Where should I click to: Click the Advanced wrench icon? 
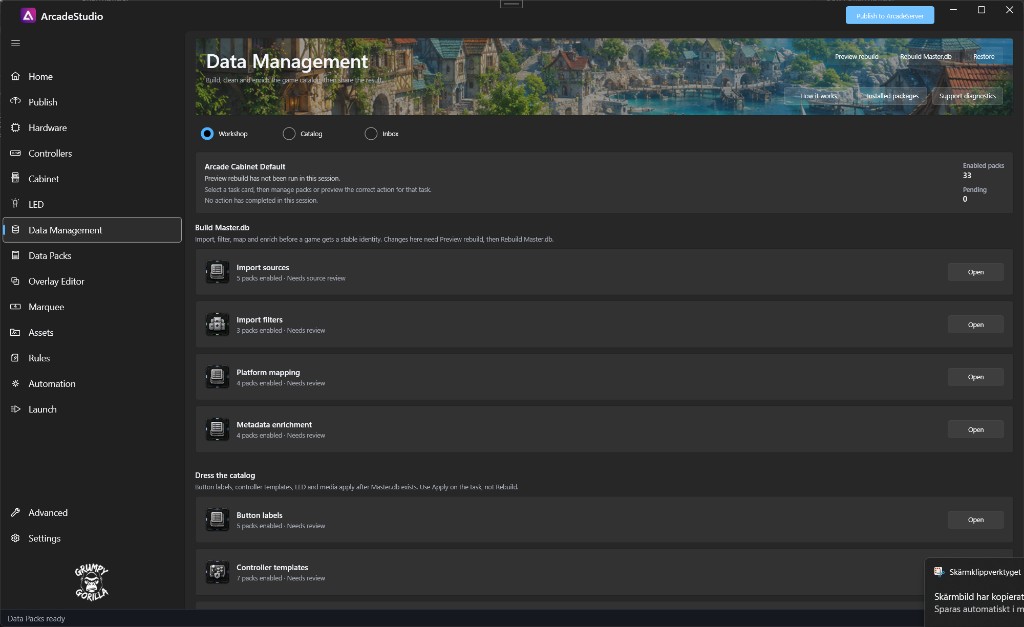16,513
